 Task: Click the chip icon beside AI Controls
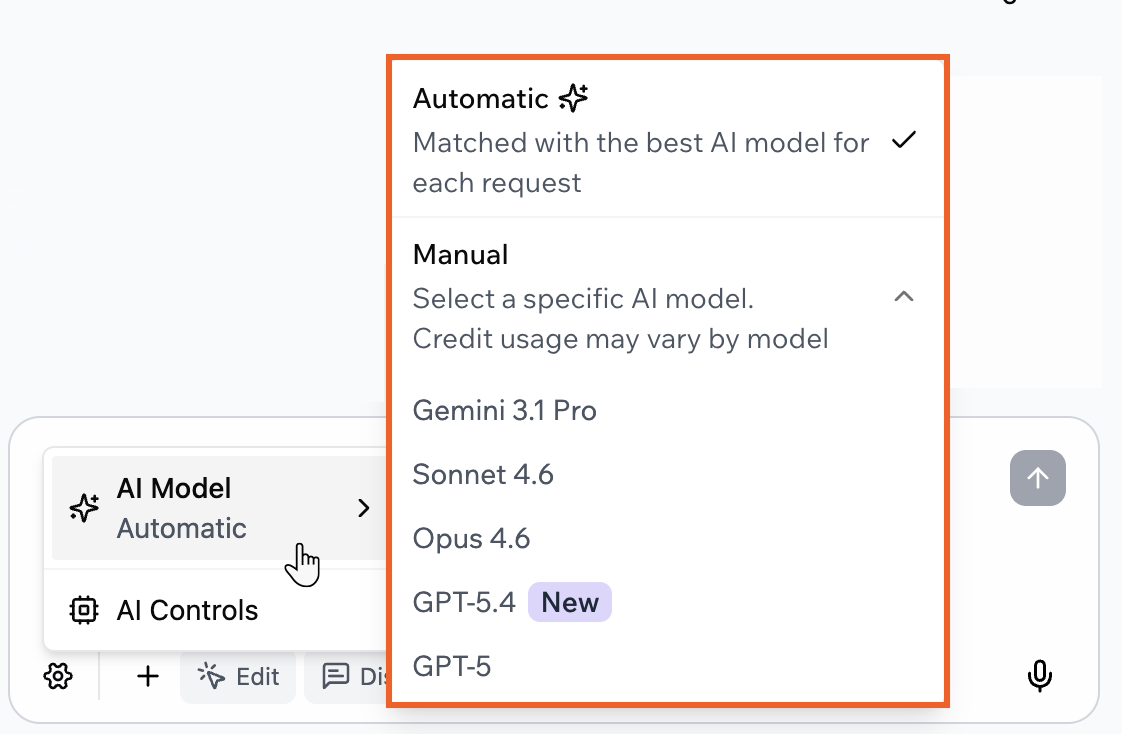coord(86,610)
